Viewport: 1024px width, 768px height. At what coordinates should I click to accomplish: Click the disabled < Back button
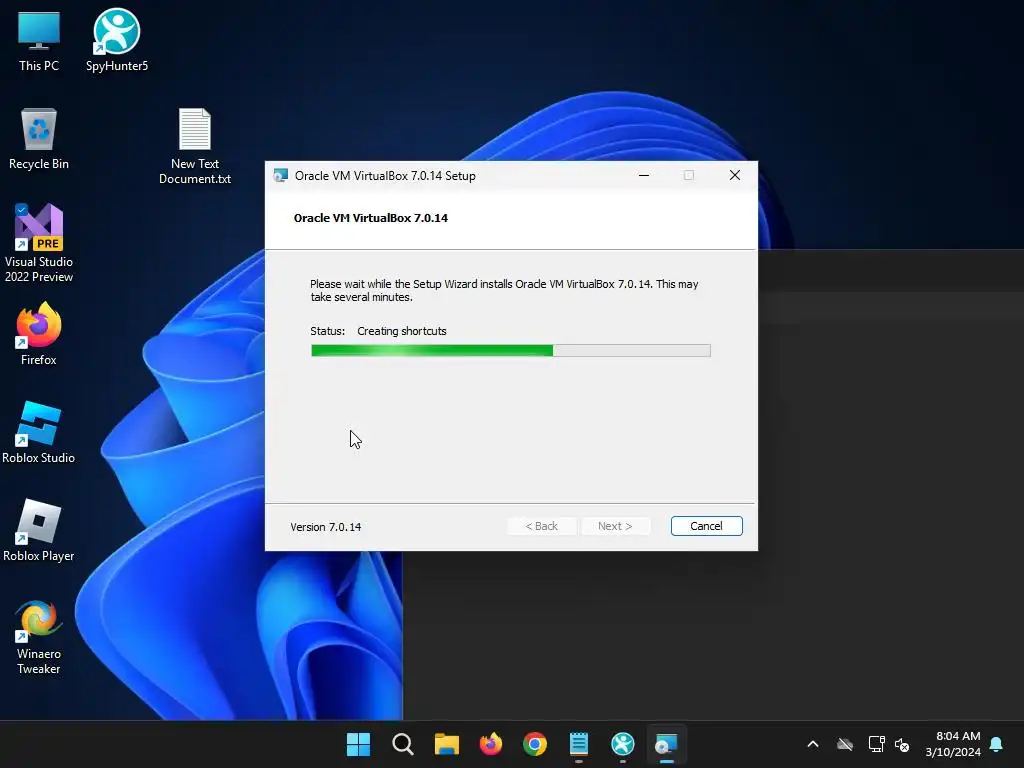click(x=541, y=526)
